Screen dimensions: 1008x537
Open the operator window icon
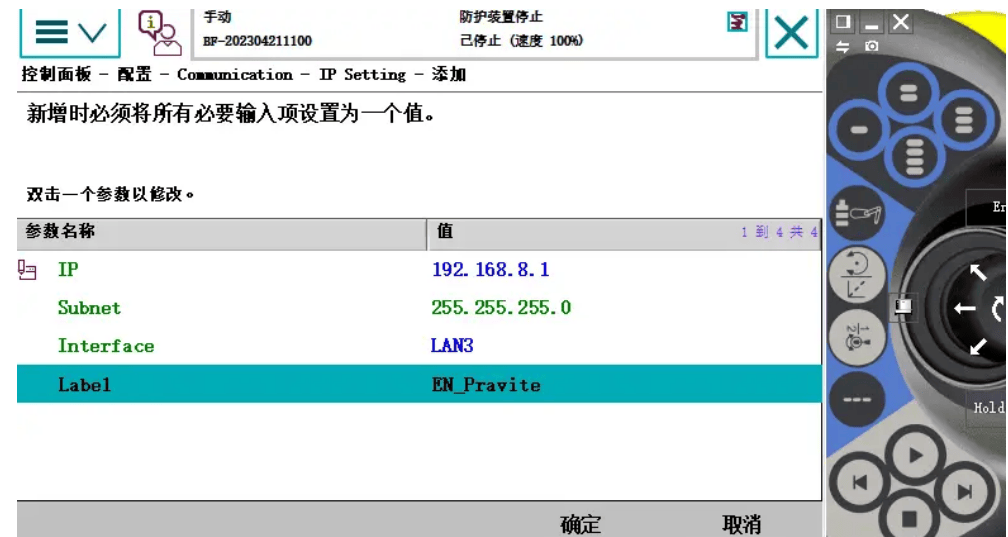159,34
